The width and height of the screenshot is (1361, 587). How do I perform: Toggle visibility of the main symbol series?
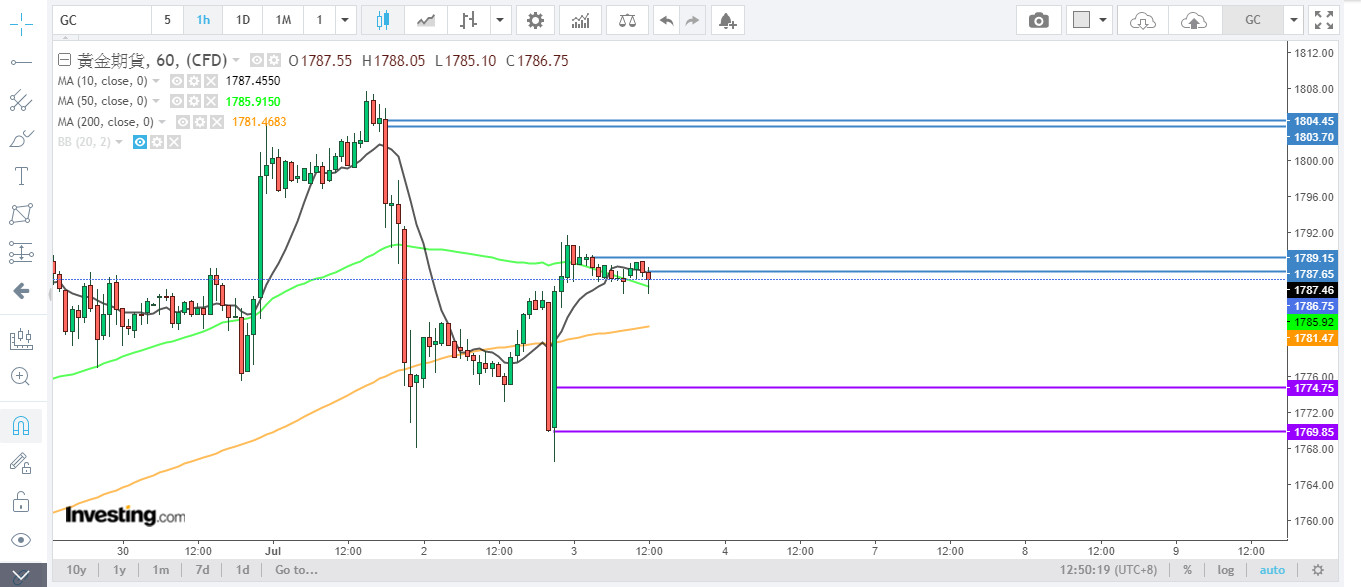coord(257,60)
